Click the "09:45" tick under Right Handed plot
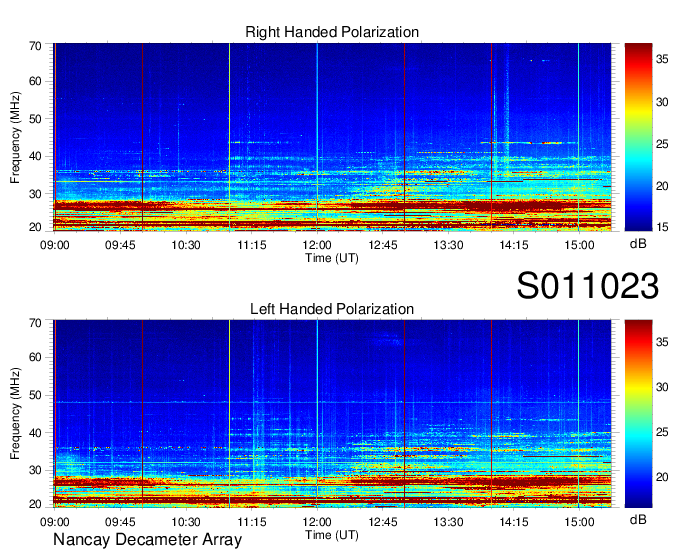The height and width of the screenshot is (552, 680). (120, 245)
